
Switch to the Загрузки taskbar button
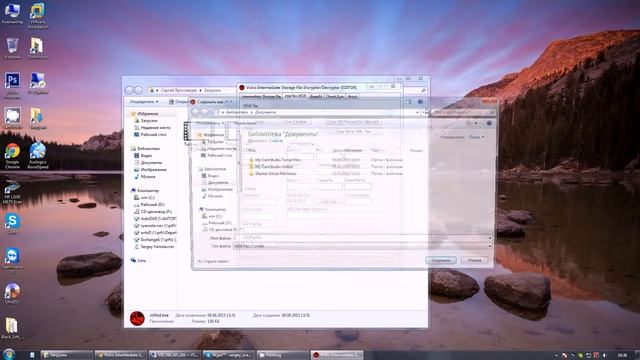[66, 355]
